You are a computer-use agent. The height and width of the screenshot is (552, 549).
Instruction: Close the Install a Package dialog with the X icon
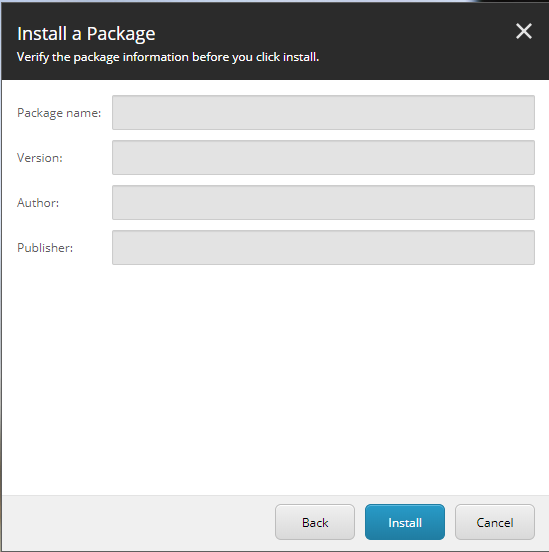pyautogui.click(x=524, y=31)
